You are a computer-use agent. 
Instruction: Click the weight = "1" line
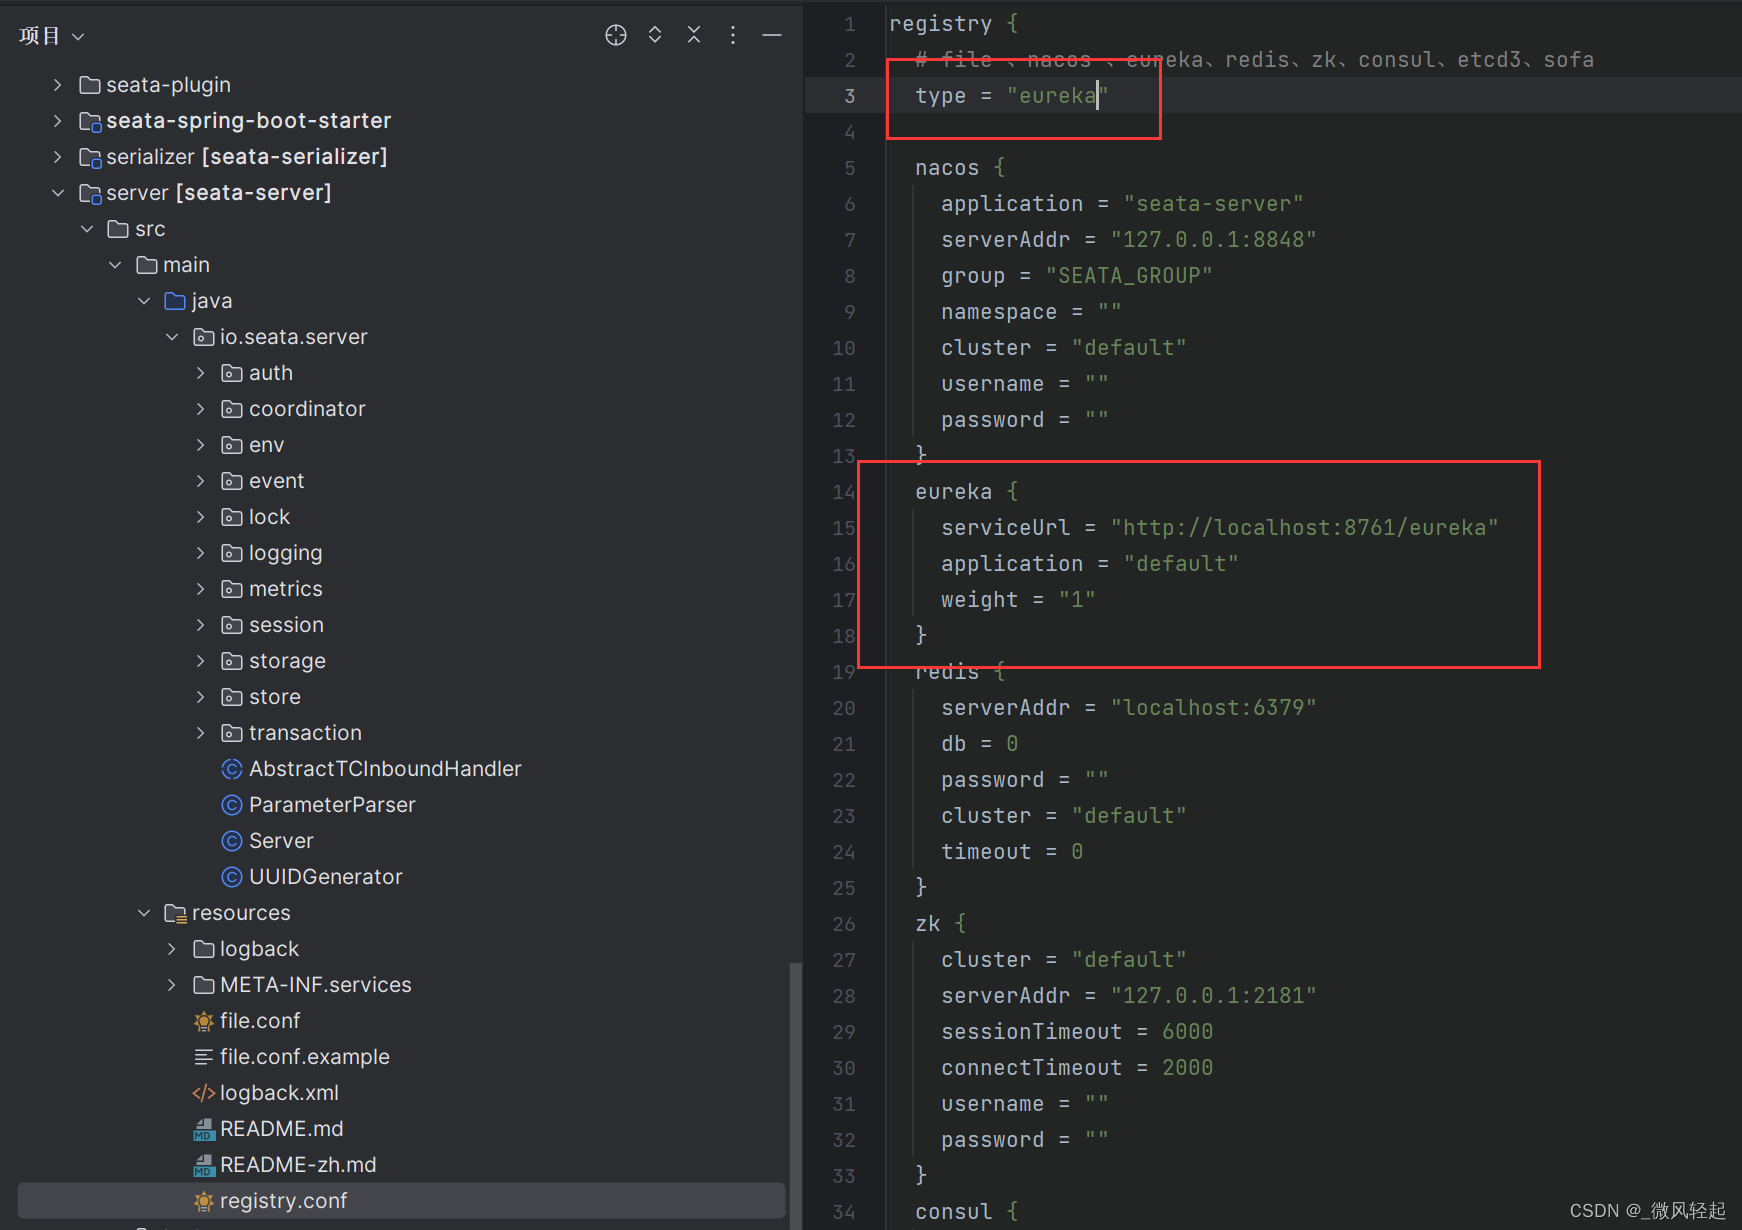1018,600
